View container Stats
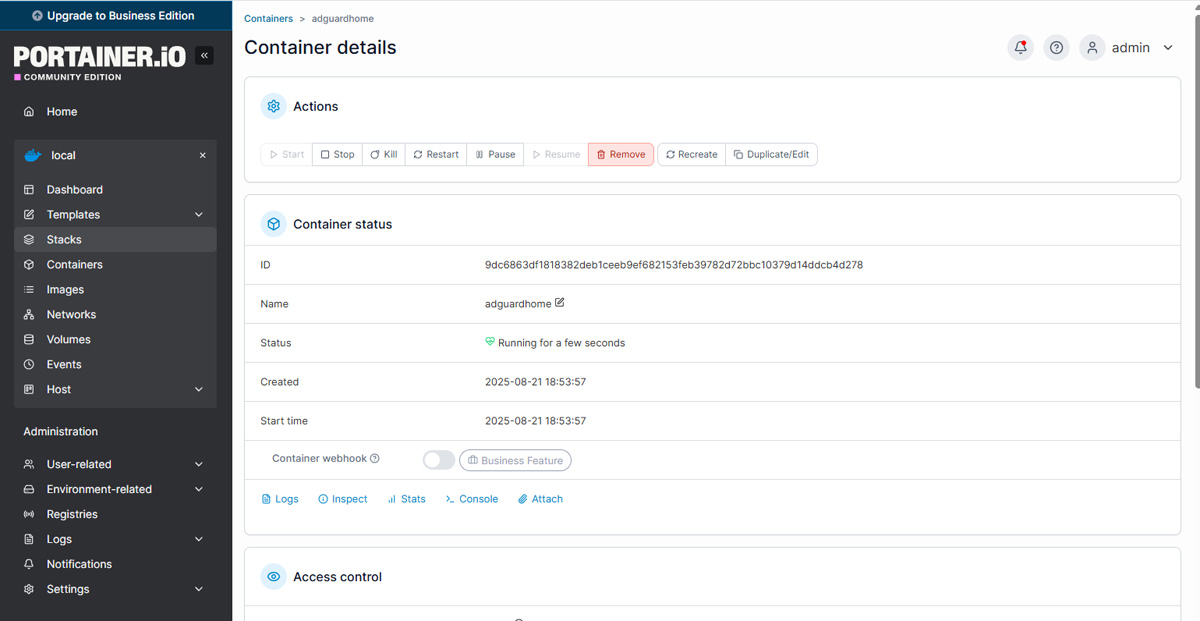1200x621 pixels. point(406,499)
